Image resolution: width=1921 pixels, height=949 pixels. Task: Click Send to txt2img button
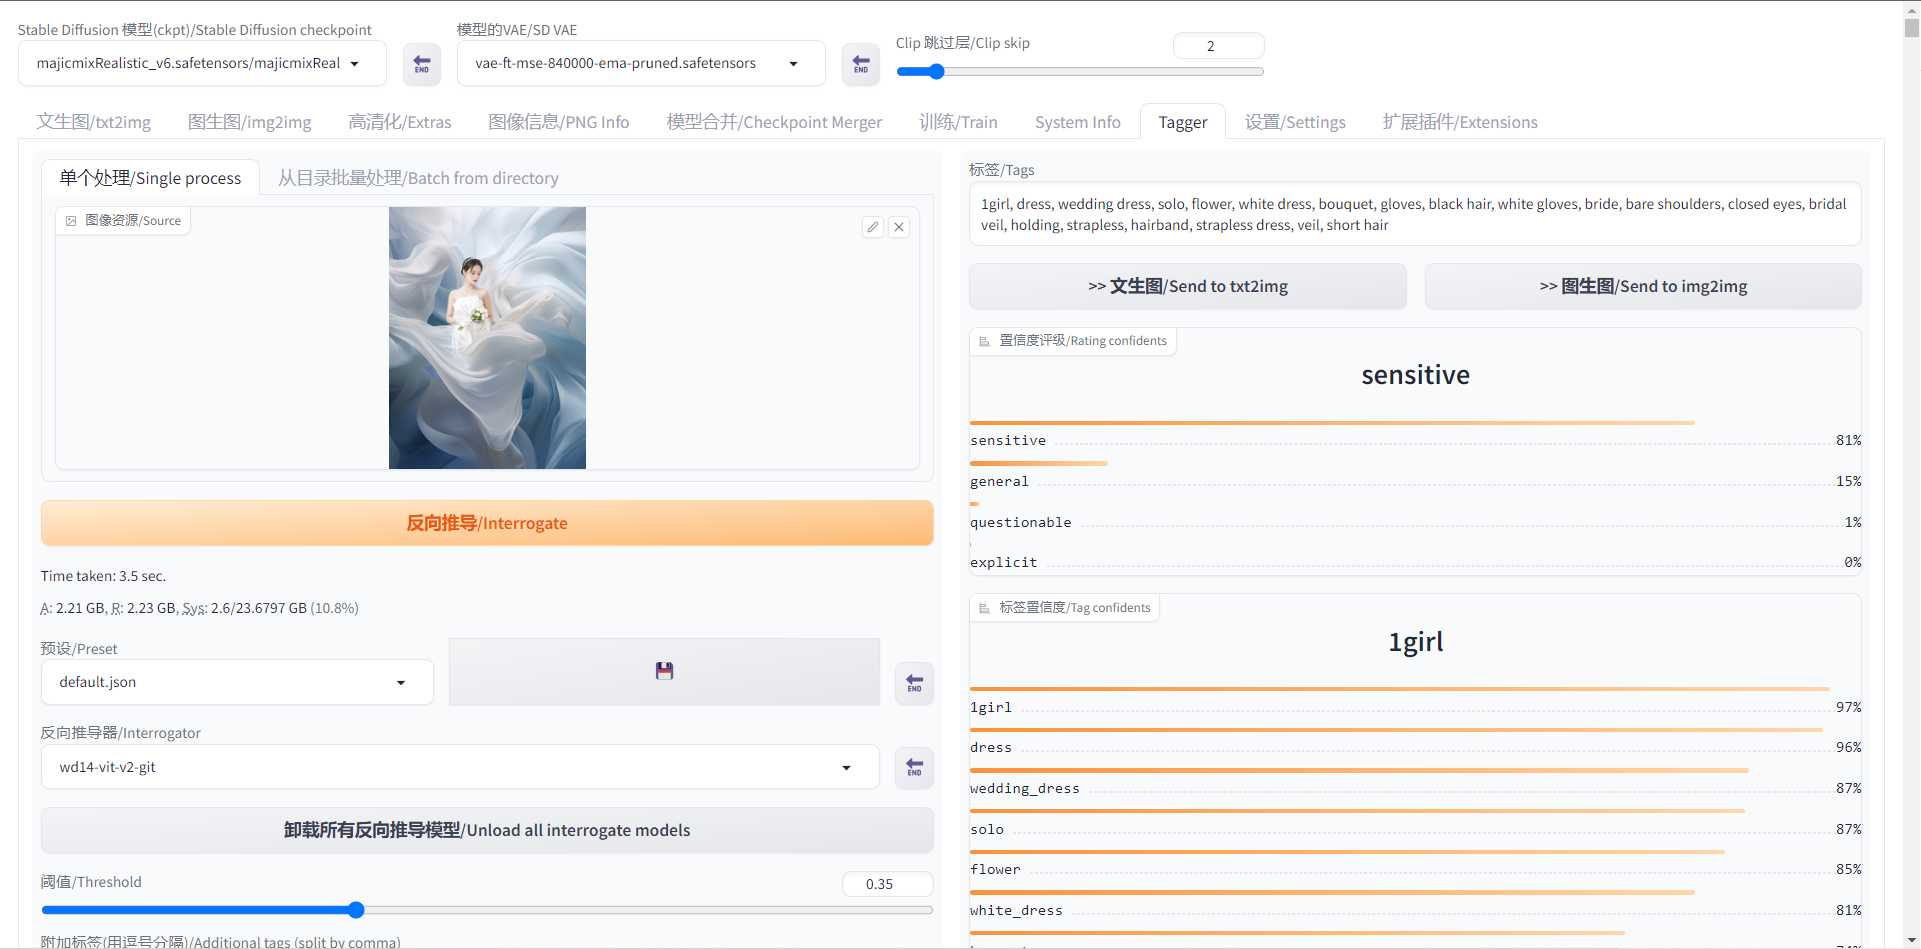(1188, 286)
